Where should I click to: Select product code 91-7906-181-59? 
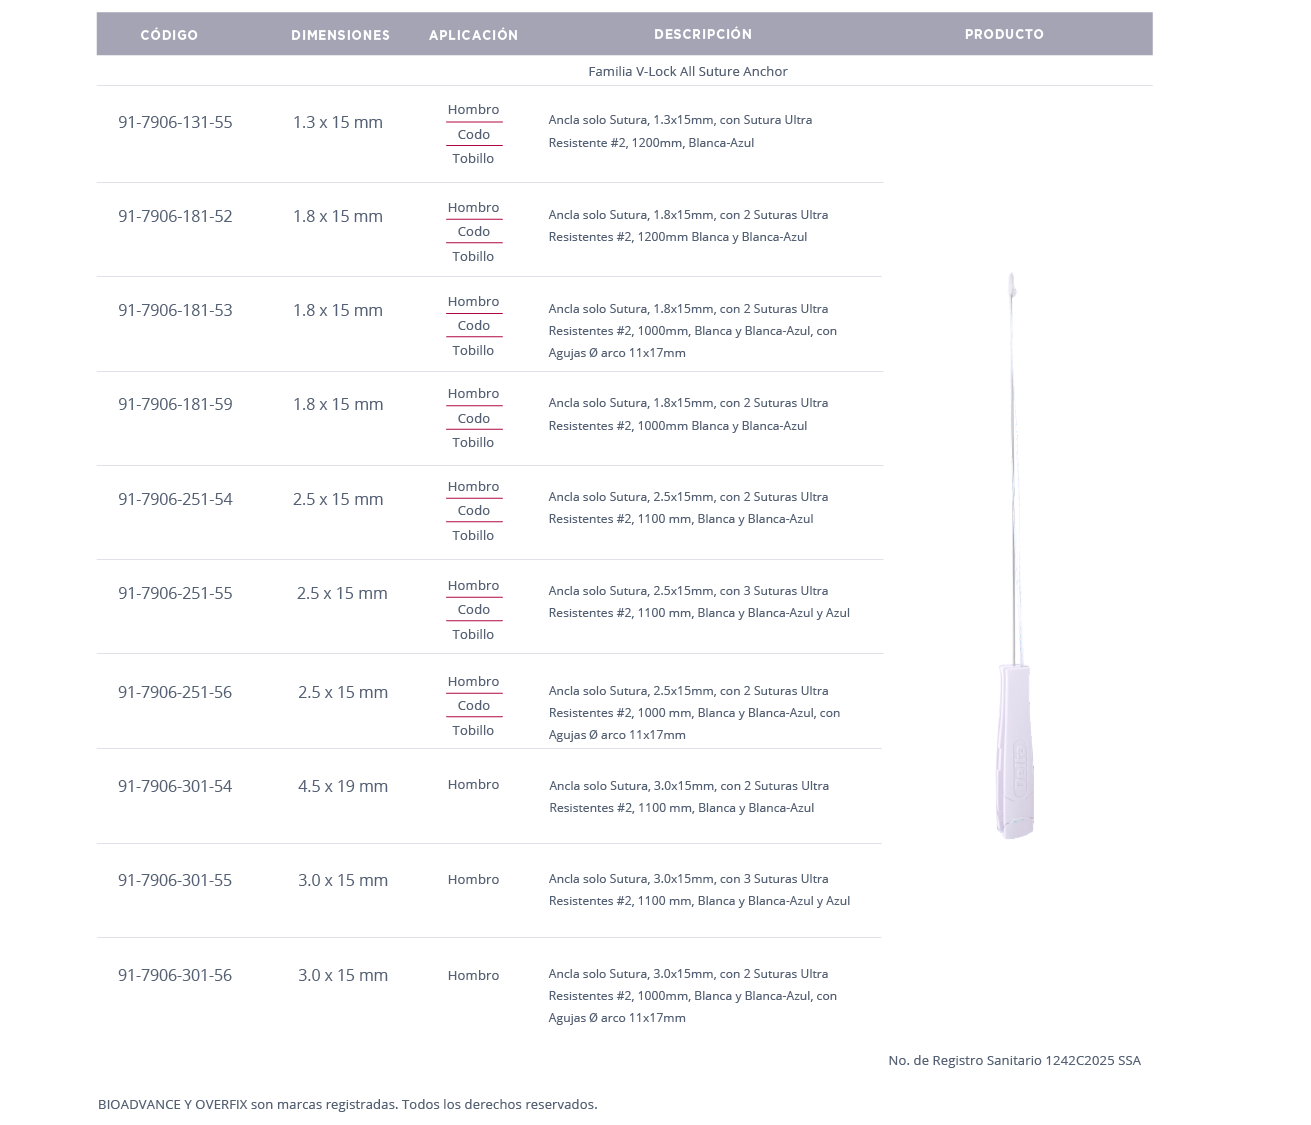(x=175, y=404)
